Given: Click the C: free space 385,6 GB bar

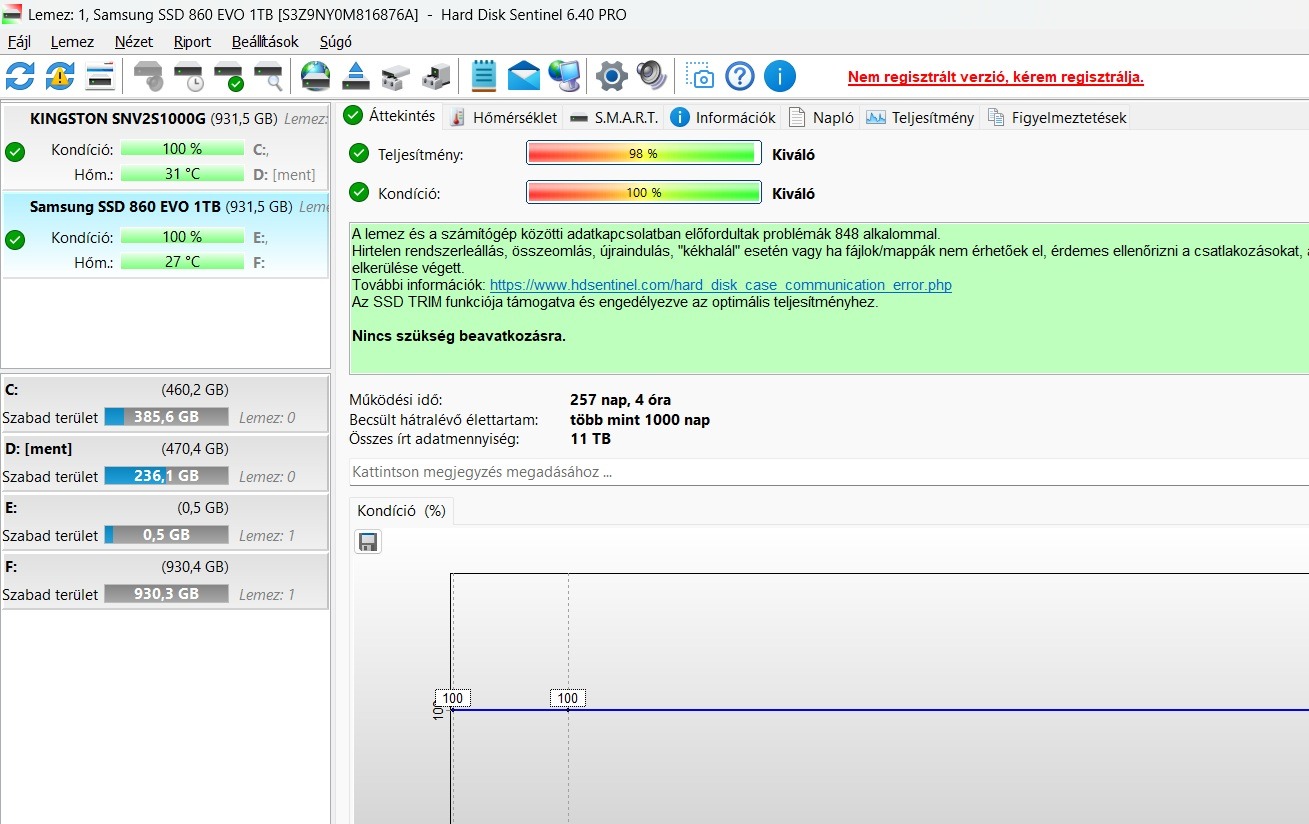Looking at the screenshot, I should coord(166,417).
